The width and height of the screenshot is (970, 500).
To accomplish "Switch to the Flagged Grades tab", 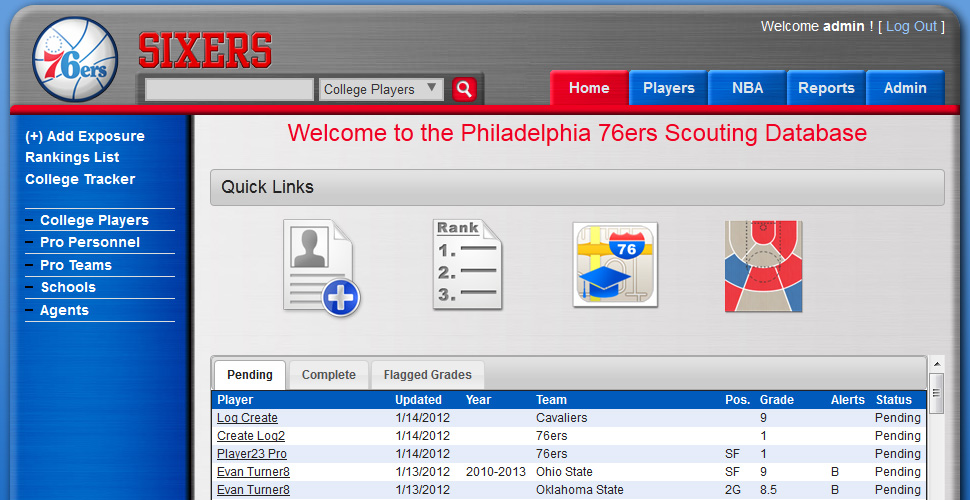I will click(427, 375).
